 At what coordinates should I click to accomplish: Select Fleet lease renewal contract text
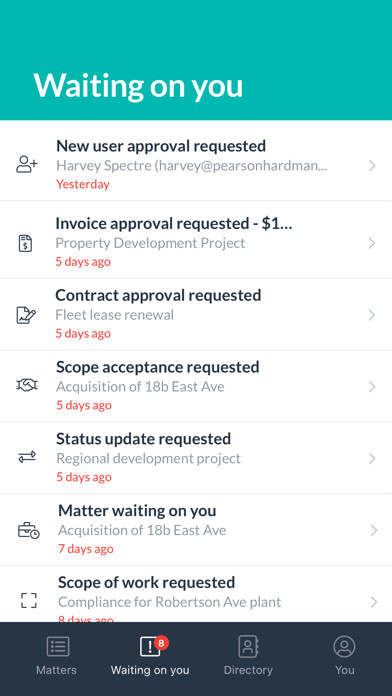coord(115,315)
